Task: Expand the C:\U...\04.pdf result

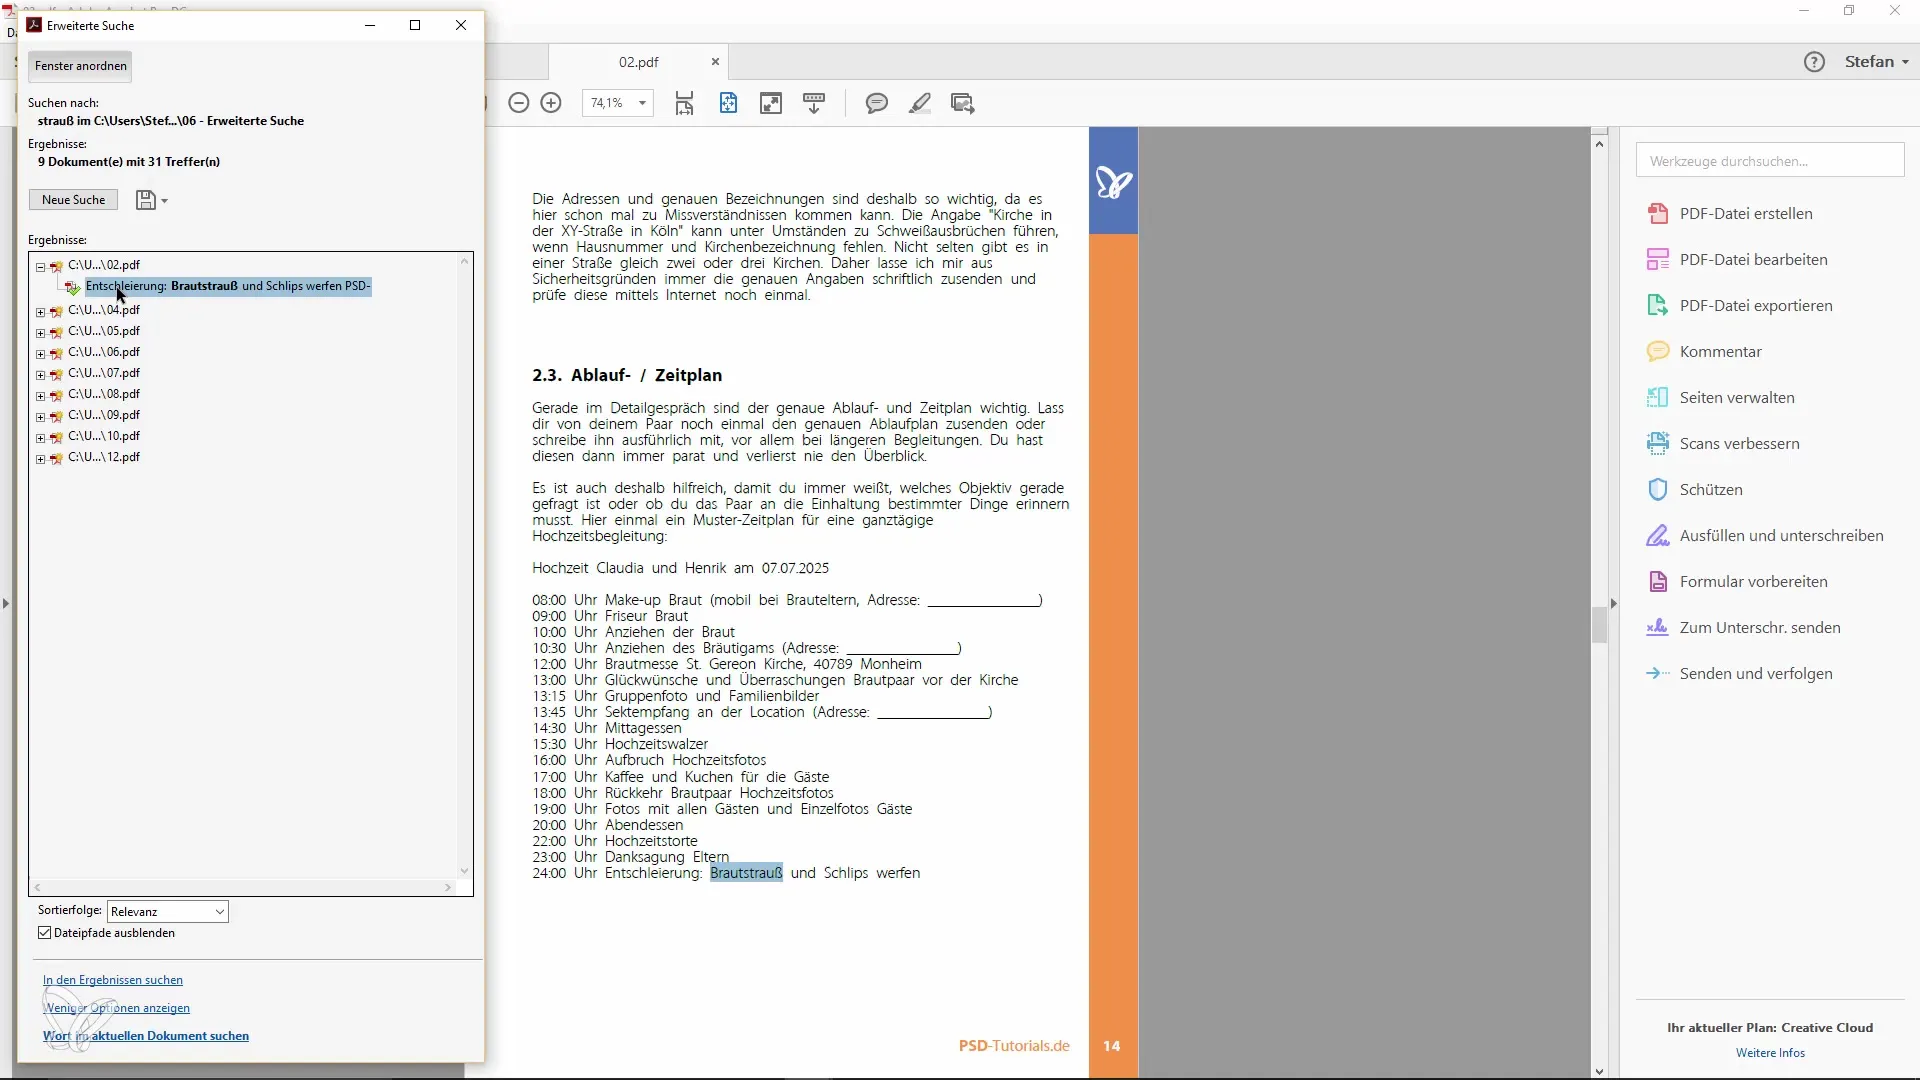Action: click(41, 312)
